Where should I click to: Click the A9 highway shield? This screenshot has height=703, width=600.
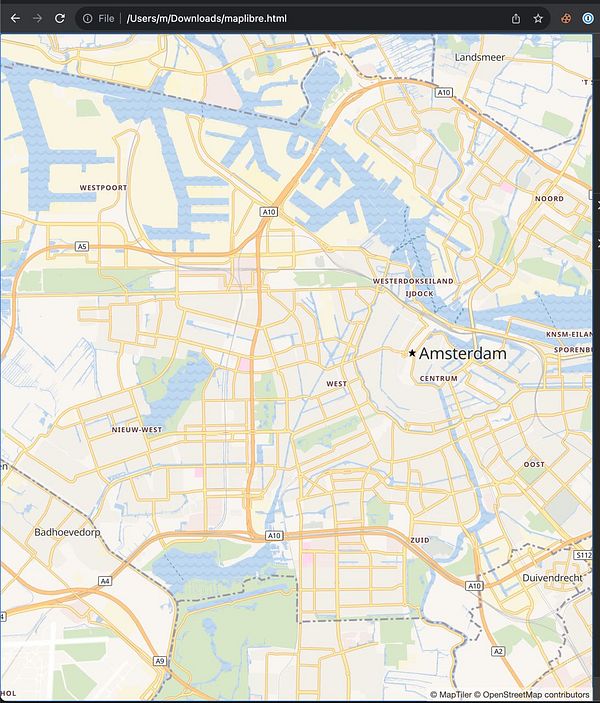click(160, 660)
